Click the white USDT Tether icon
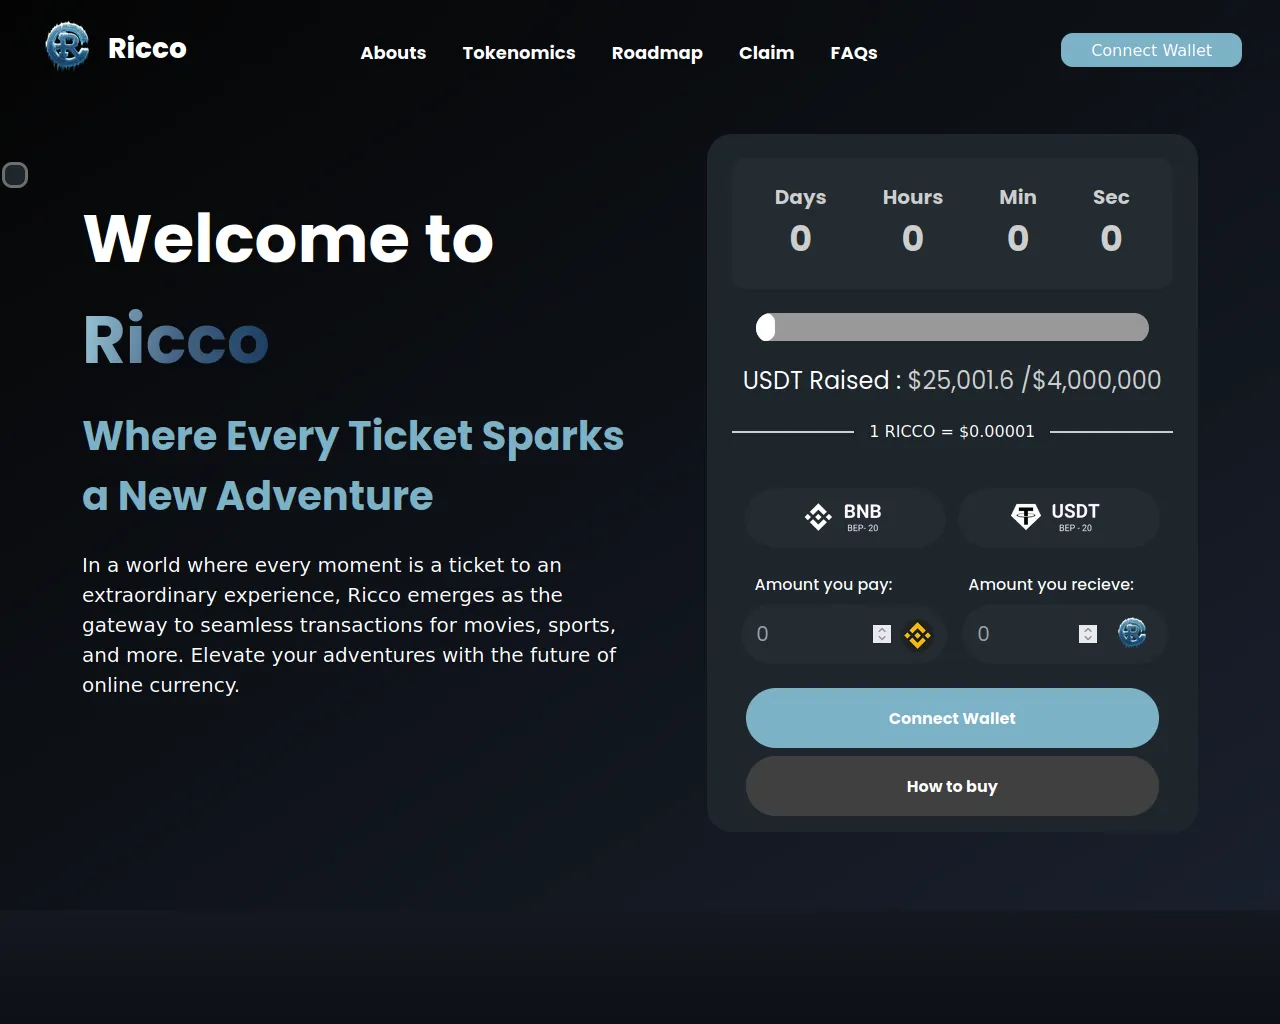This screenshot has width=1280, height=1024. coord(1025,516)
